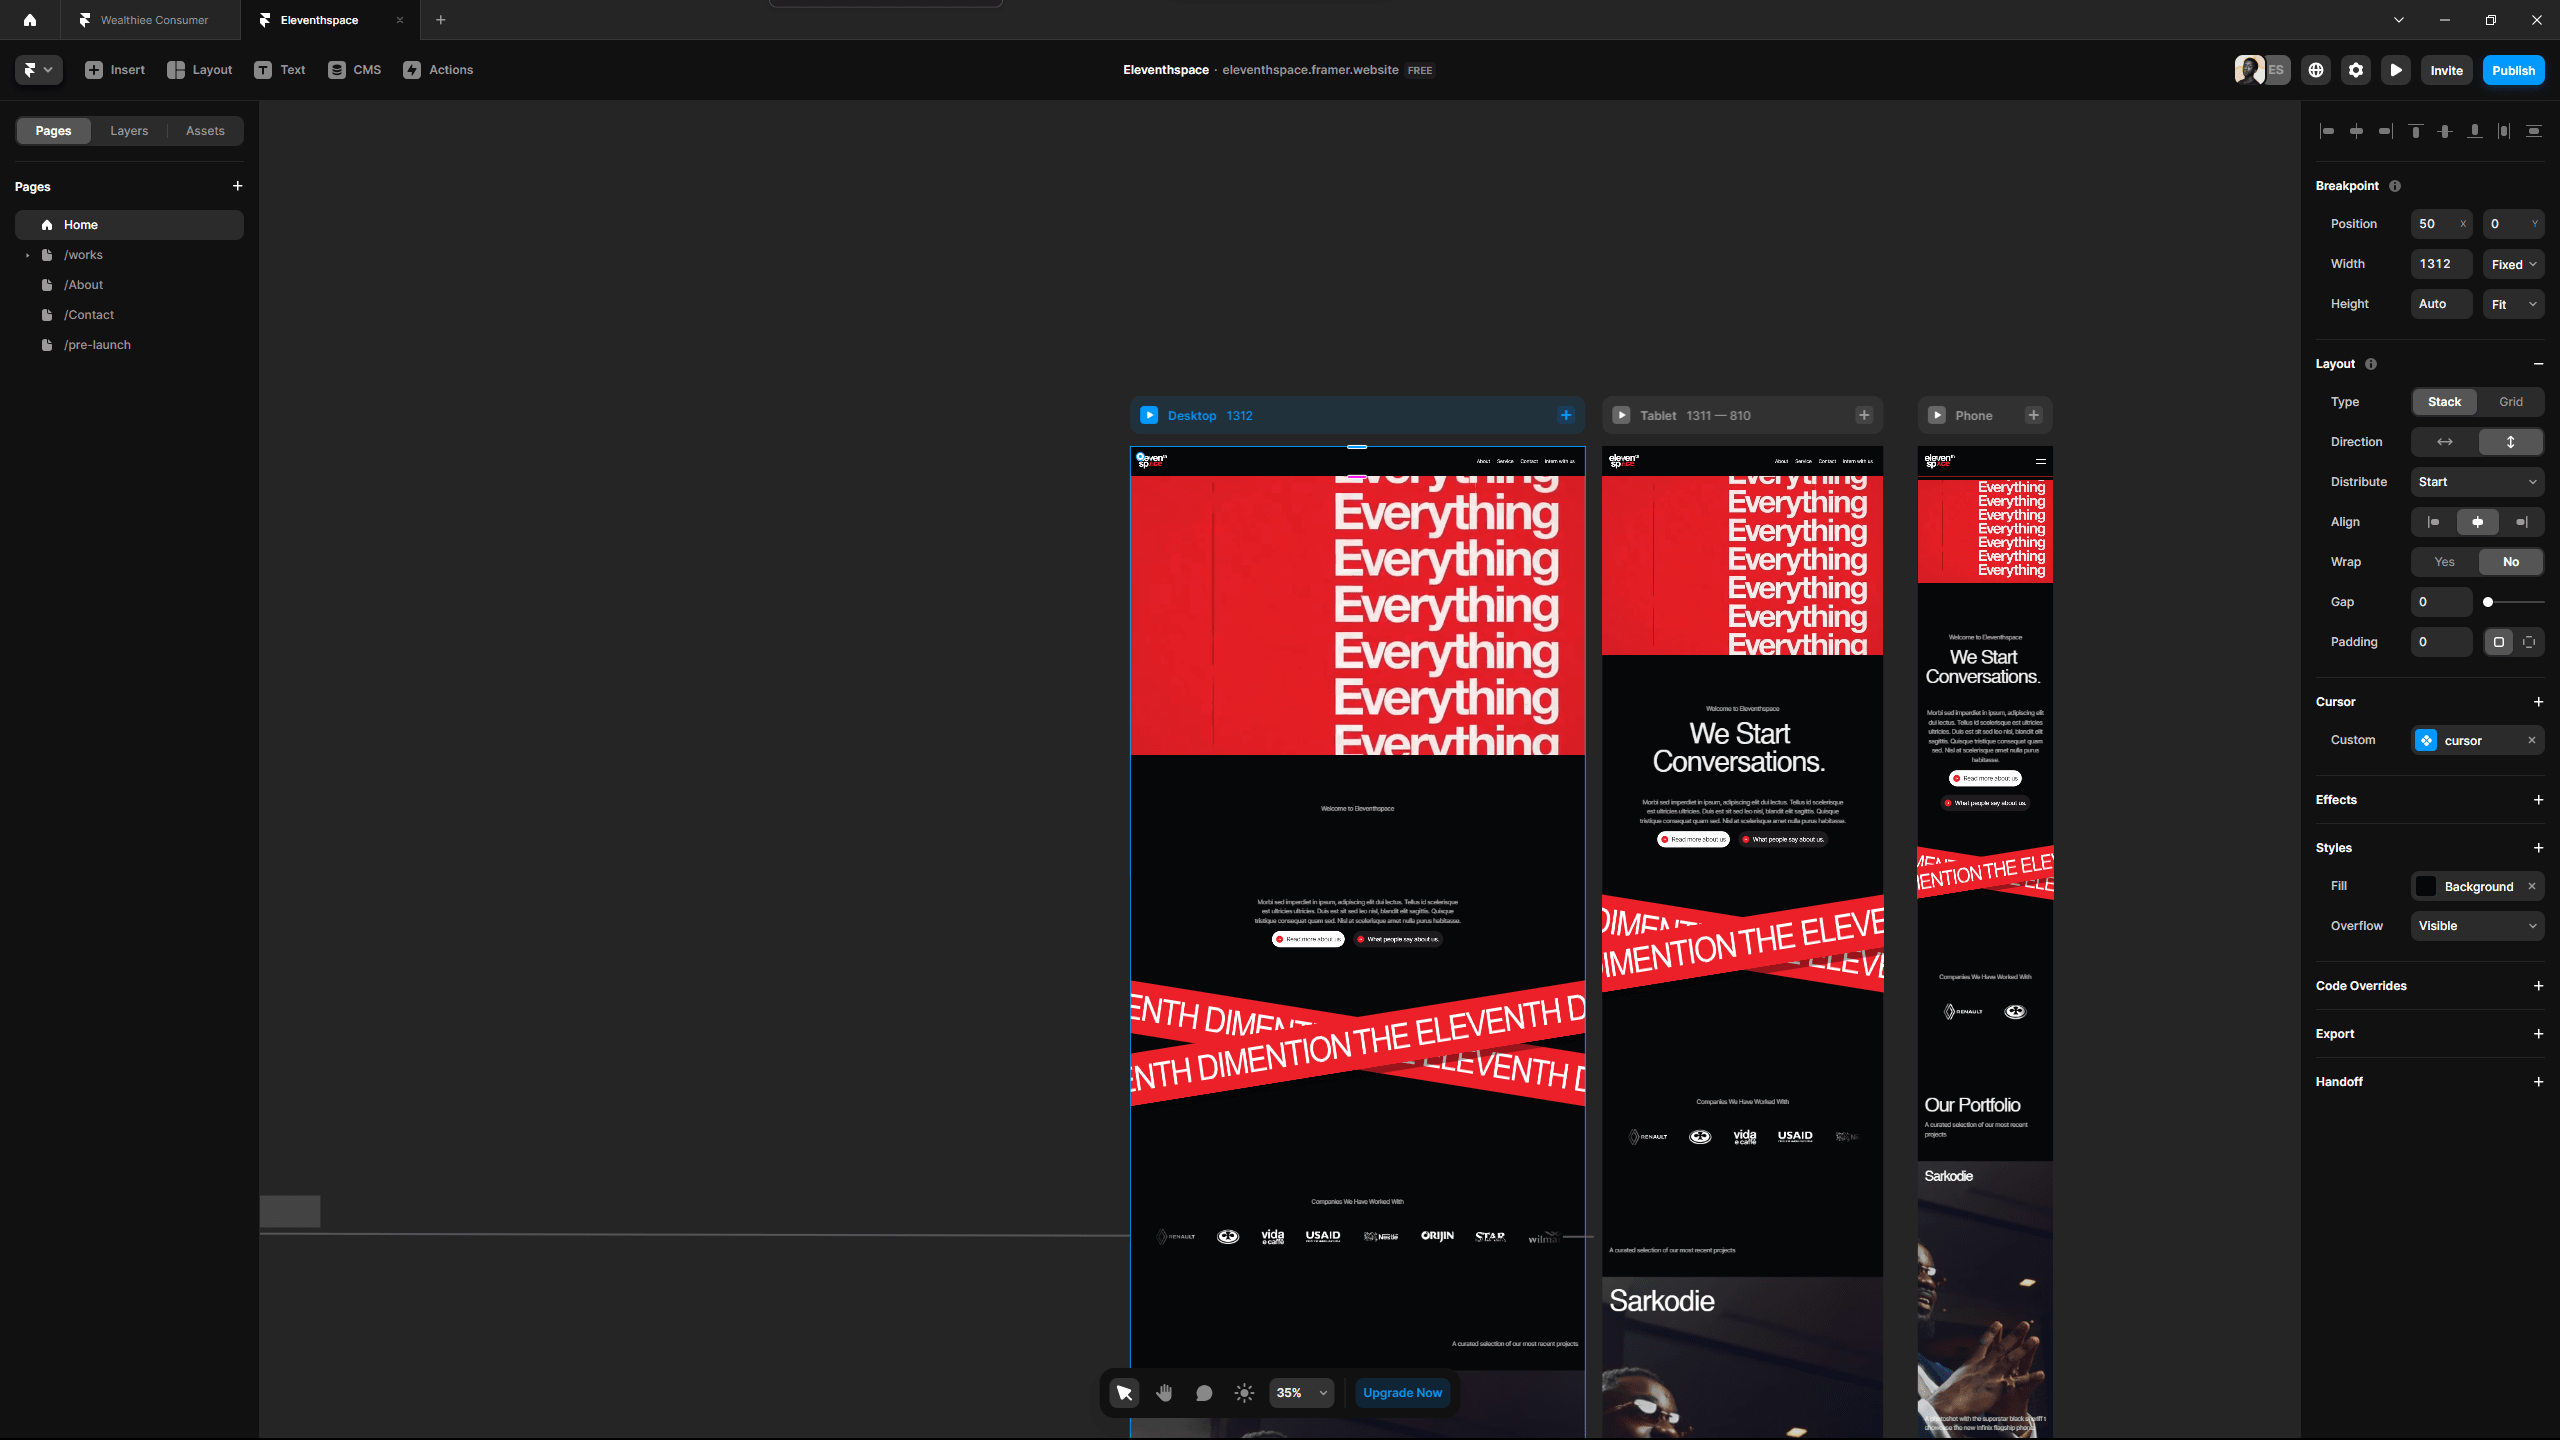Select the Pages tab

point(53,131)
